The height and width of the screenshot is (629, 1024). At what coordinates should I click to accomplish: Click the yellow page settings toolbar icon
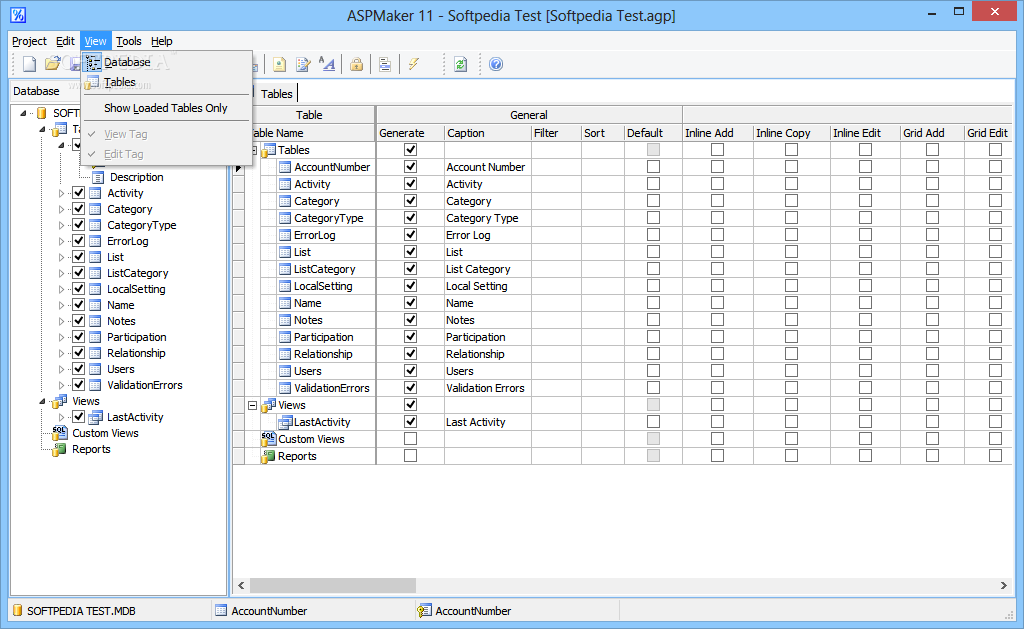pos(280,64)
